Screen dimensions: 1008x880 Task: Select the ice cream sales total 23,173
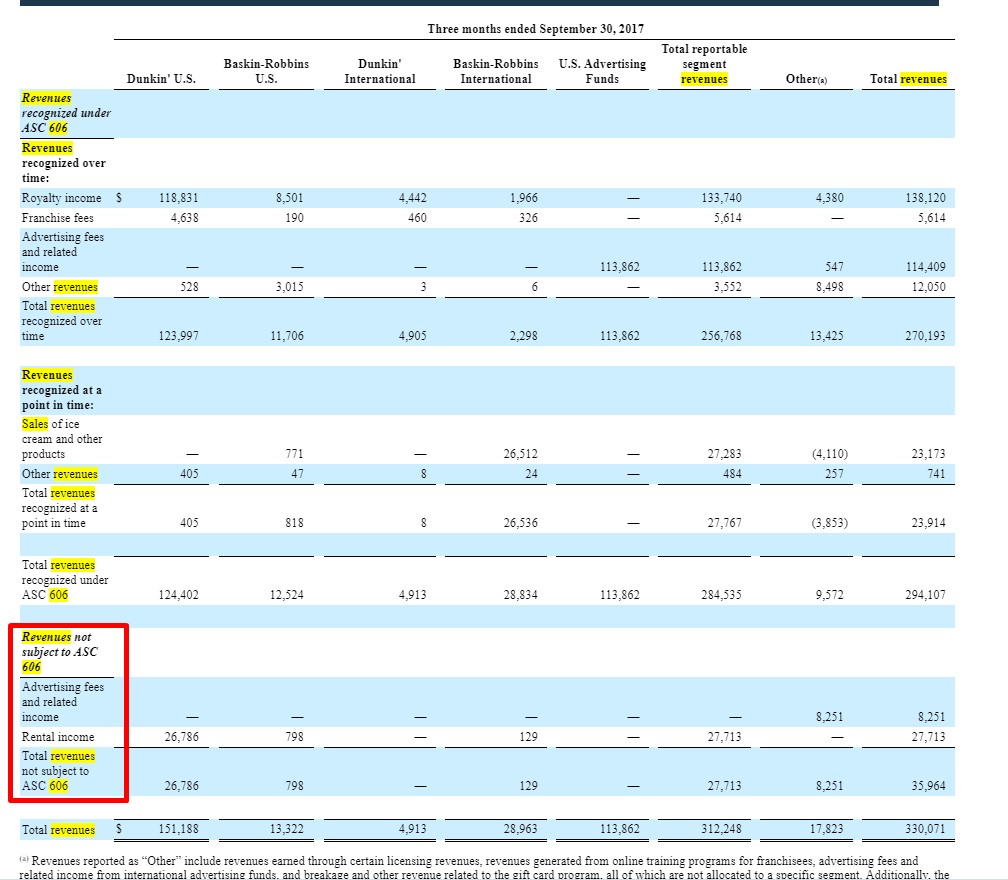point(928,454)
